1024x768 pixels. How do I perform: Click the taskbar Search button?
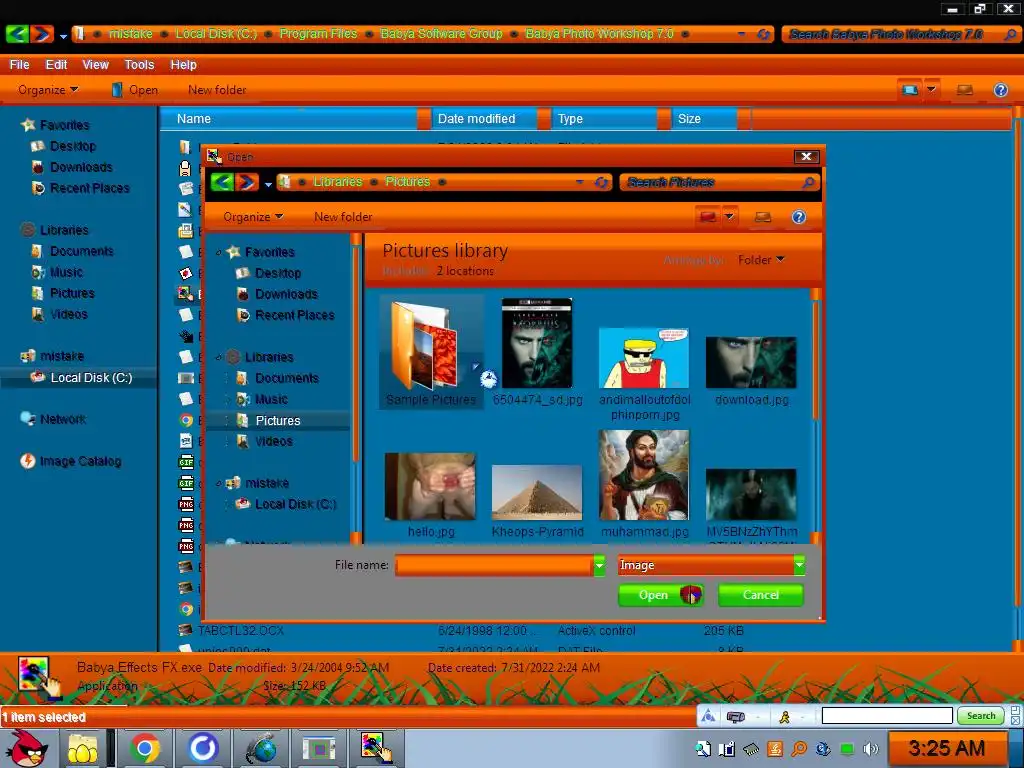[x=981, y=716]
